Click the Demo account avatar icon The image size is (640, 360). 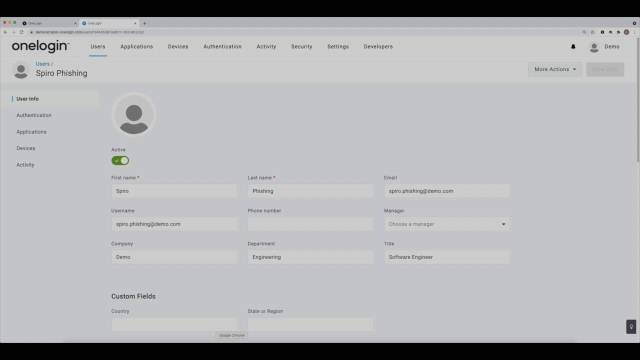tap(594, 47)
